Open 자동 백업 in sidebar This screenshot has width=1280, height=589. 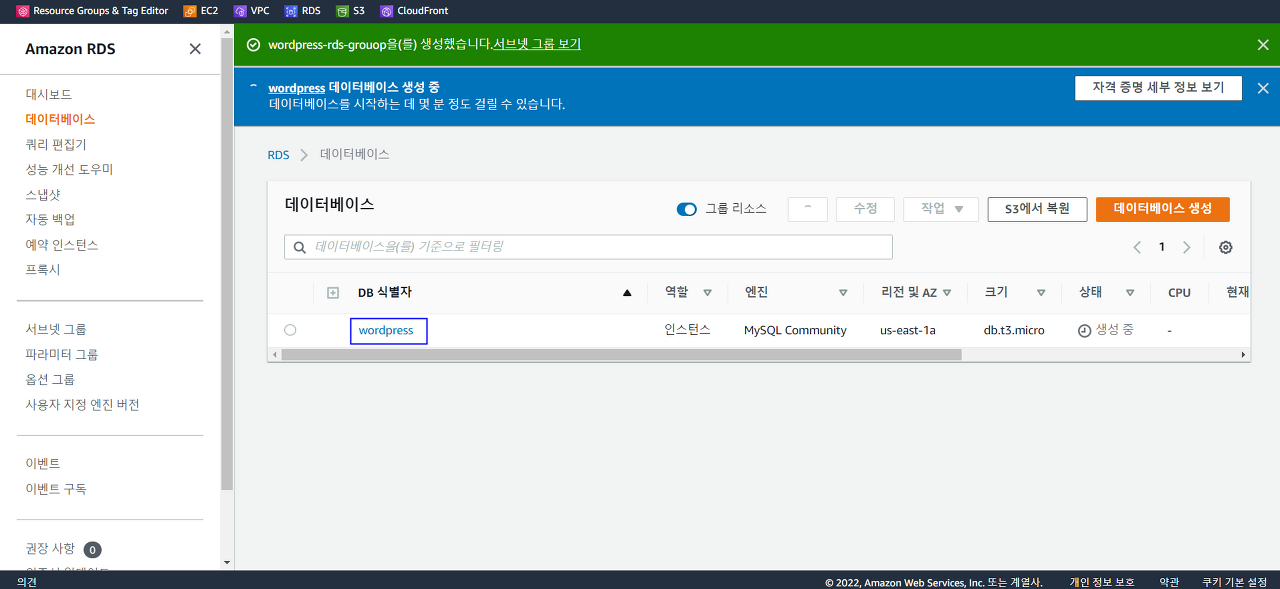click(50, 219)
